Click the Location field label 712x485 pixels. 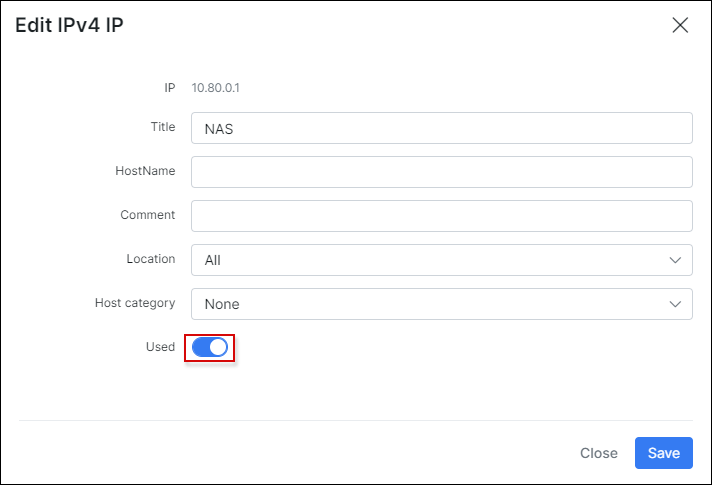pos(150,259)
